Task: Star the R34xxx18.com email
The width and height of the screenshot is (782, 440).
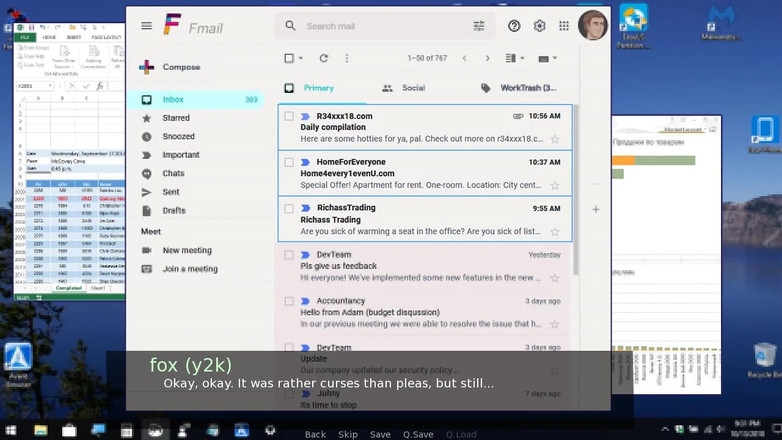Action: coord(555,140)
